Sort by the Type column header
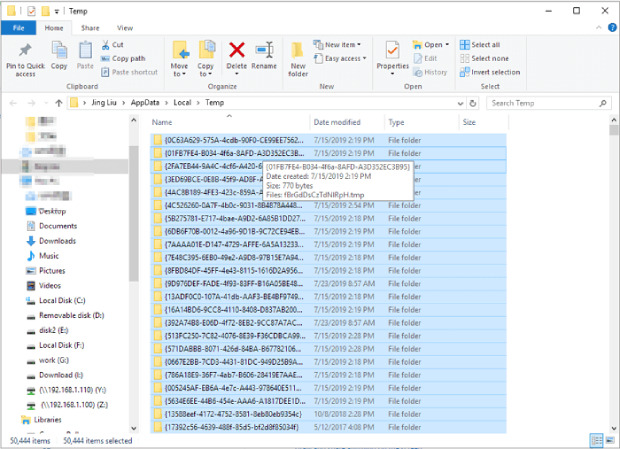620x449 pixels. 421,122
